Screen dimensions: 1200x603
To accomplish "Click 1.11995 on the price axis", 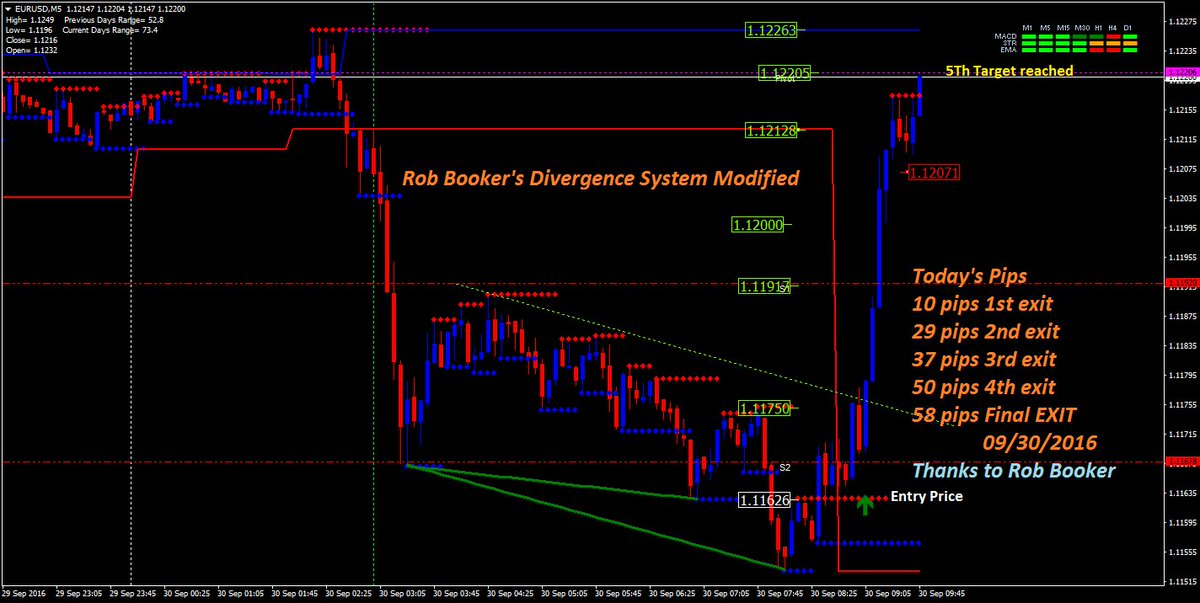I will [1182, 227].
